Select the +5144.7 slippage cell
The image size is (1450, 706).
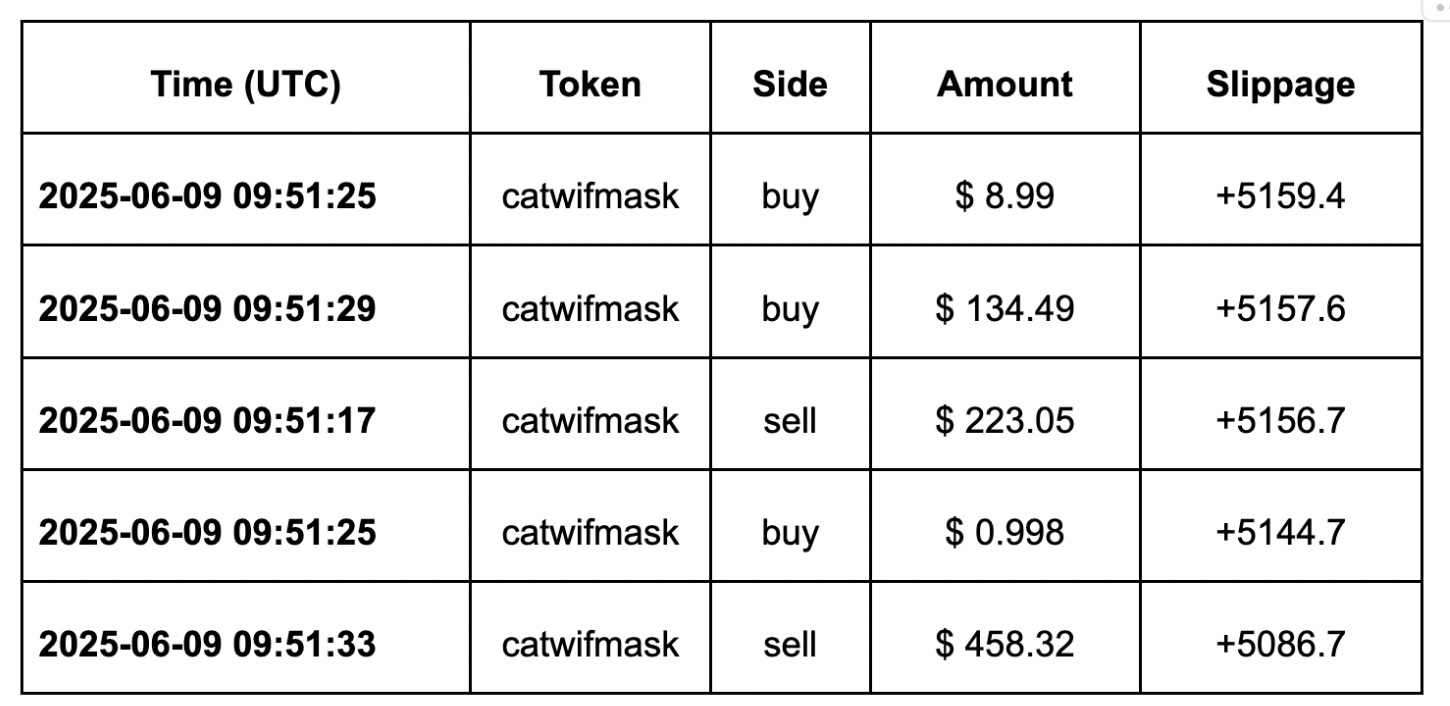pos(1281,532)
